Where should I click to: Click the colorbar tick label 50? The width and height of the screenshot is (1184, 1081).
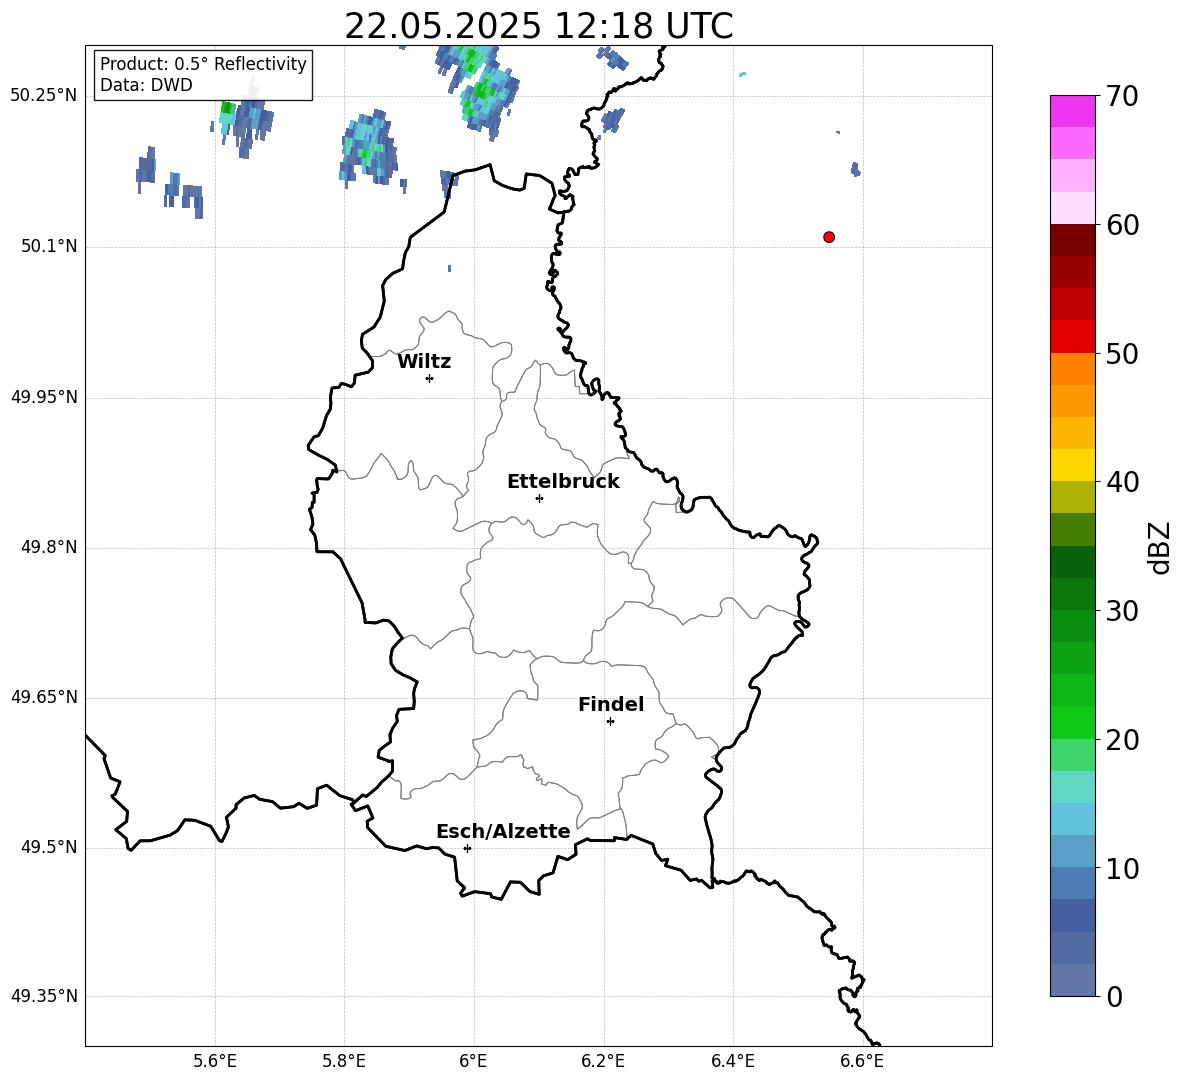(x=1122, y=354)
